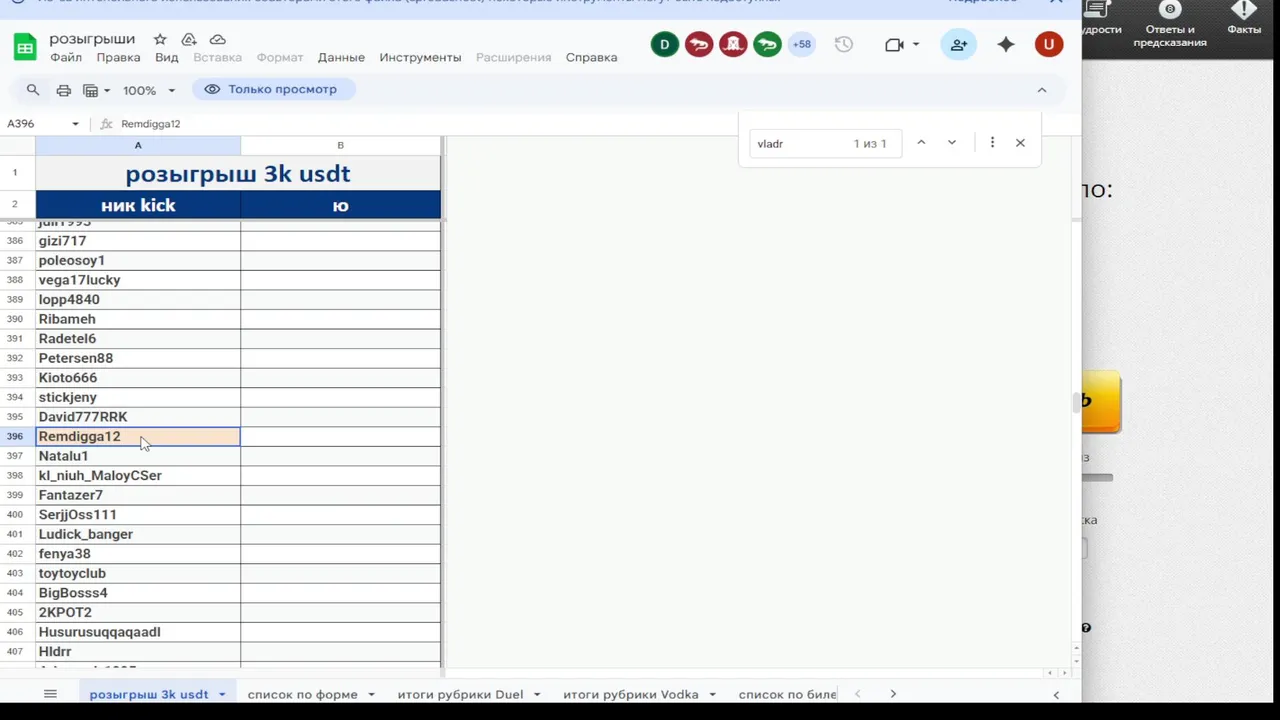Select row 400 header

(x=15, y=515)
